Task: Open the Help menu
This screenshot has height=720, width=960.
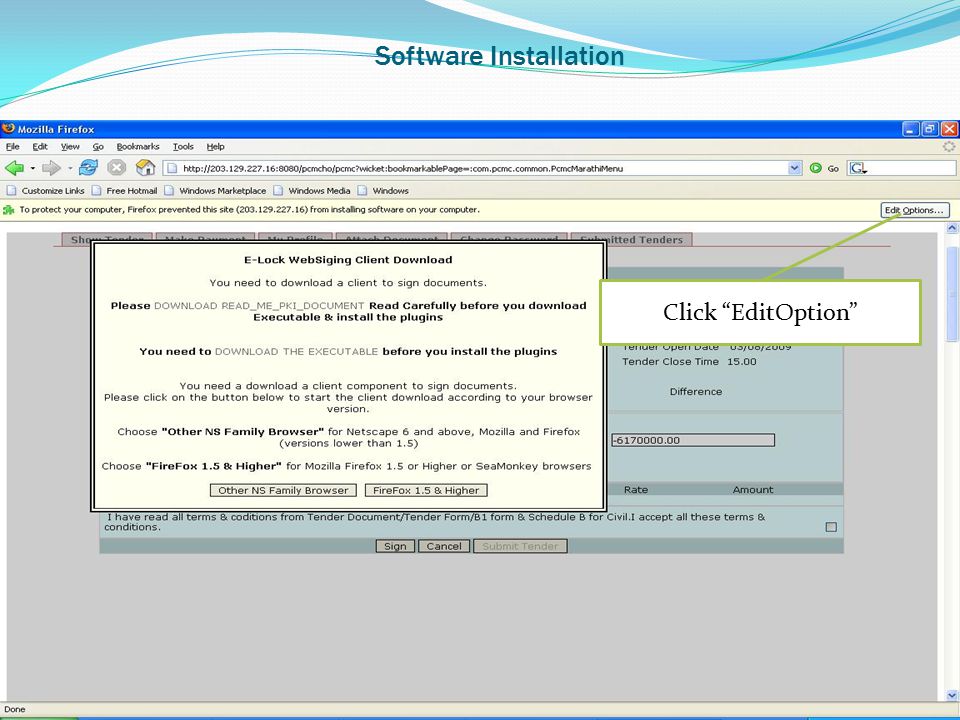Action: (x=216, y=146)
